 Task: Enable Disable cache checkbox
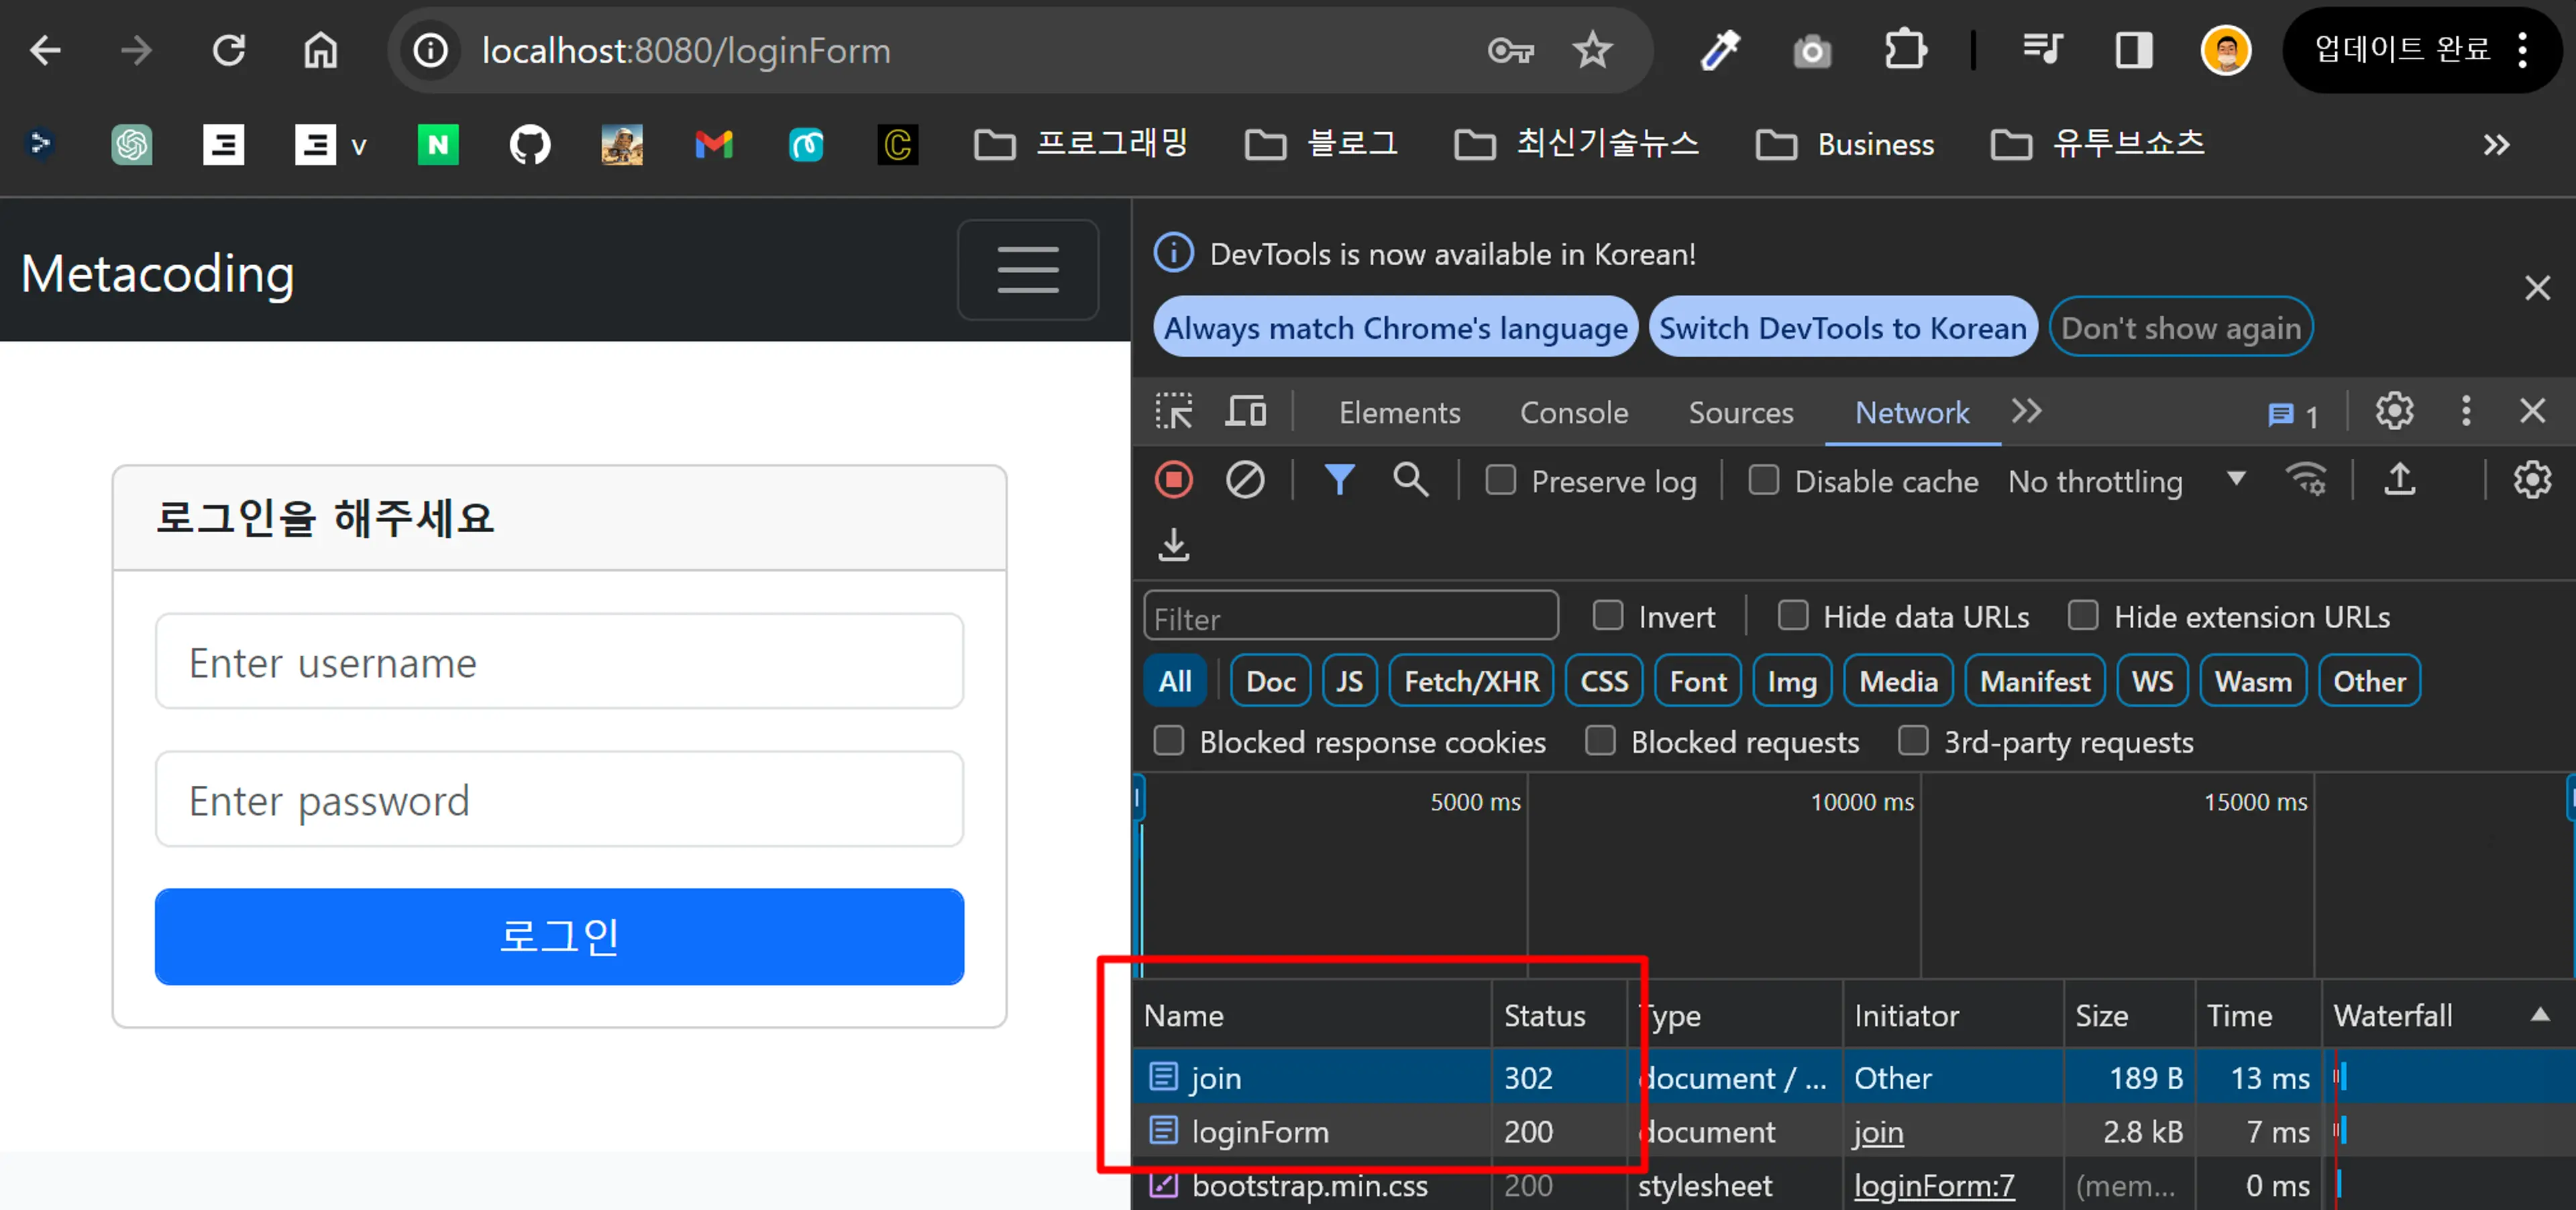(x=1763, y=480)
